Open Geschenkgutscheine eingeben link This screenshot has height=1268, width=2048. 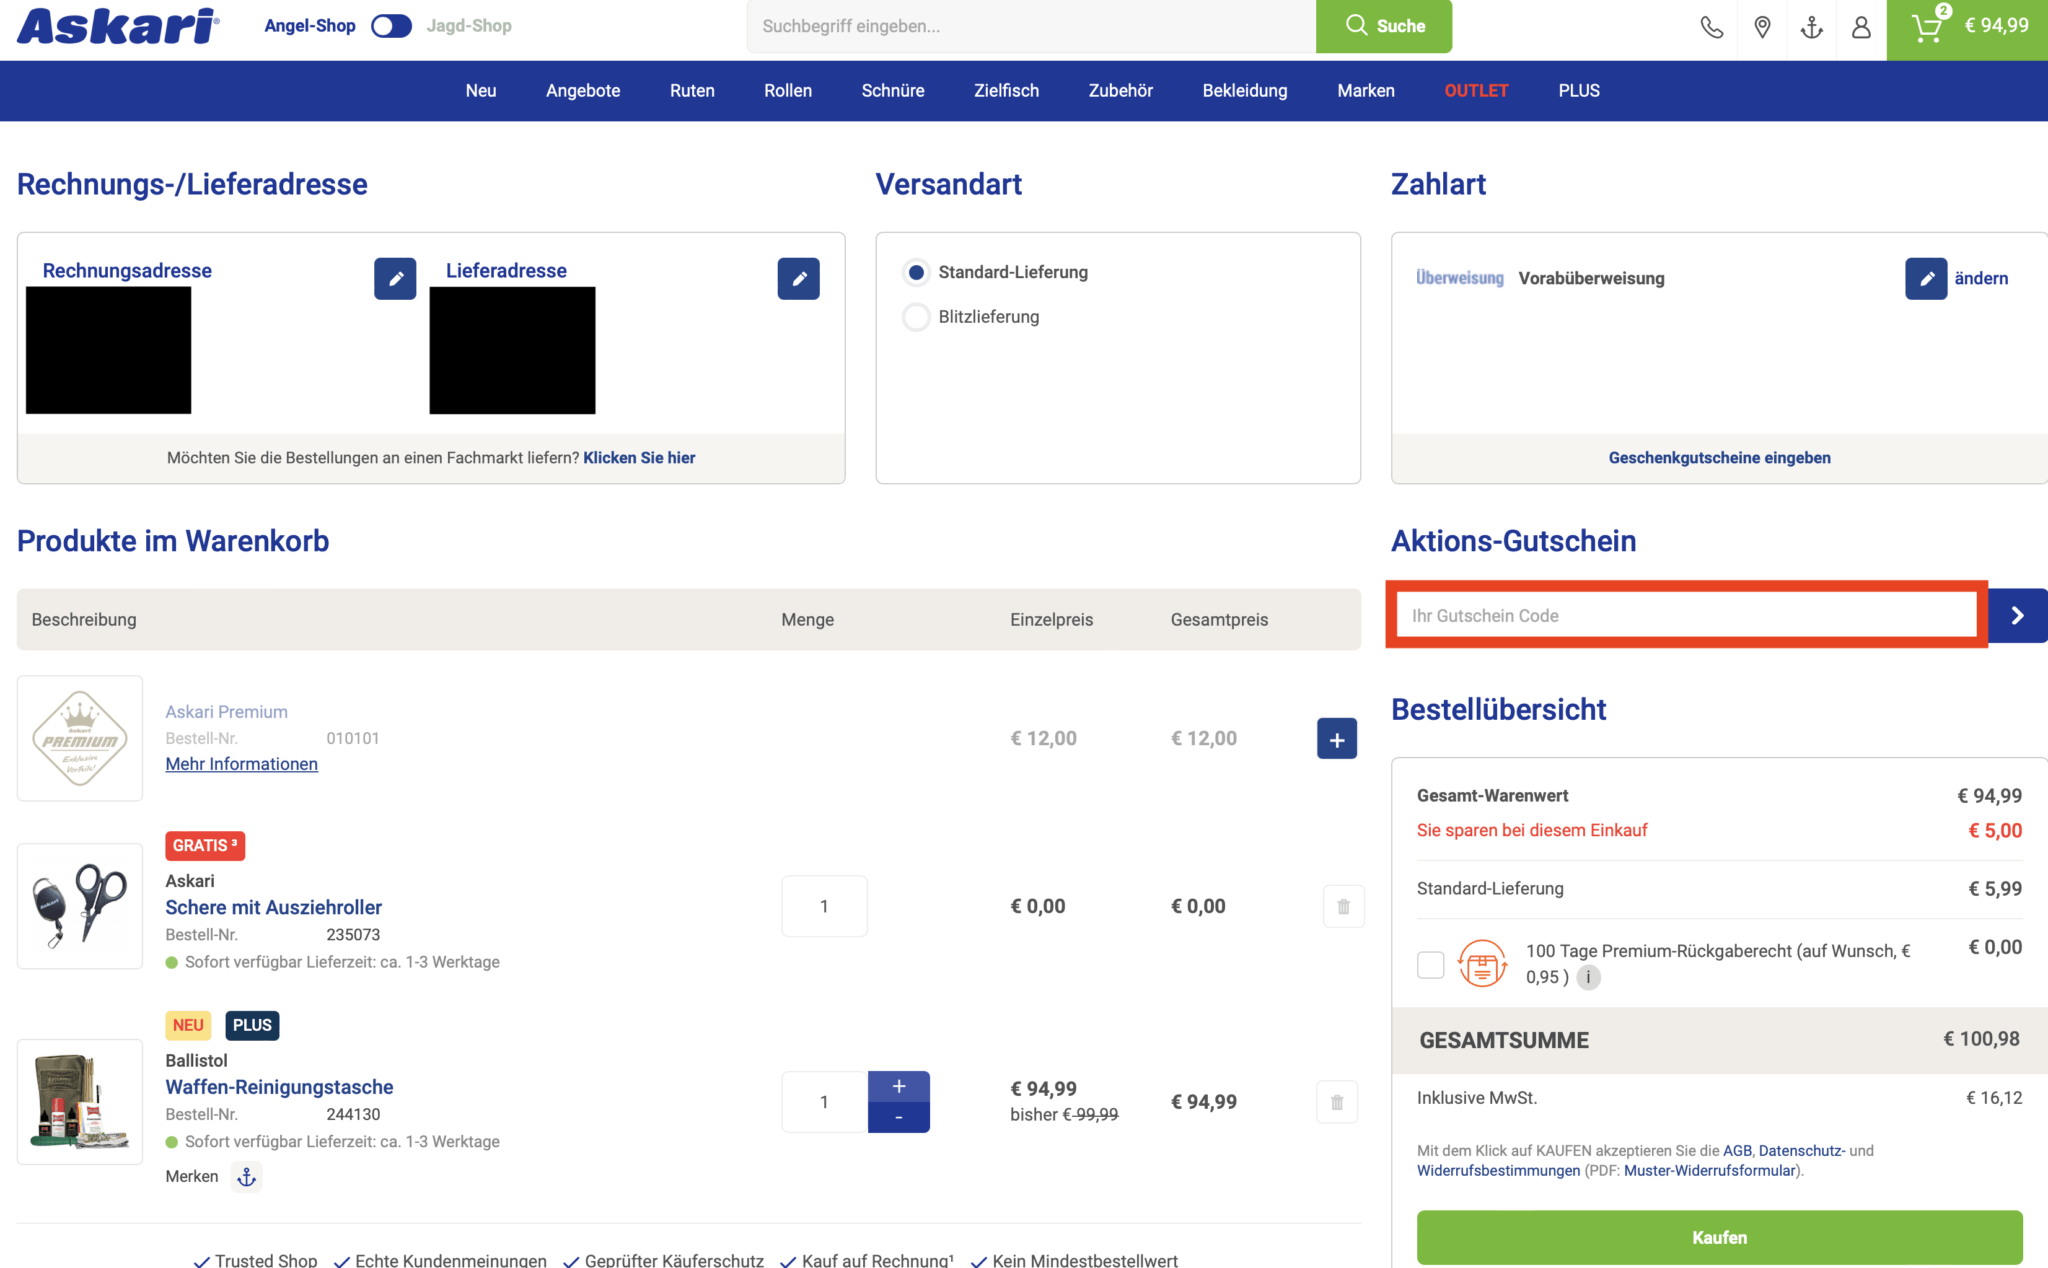pyautogui.click(x=1719, y=458)
